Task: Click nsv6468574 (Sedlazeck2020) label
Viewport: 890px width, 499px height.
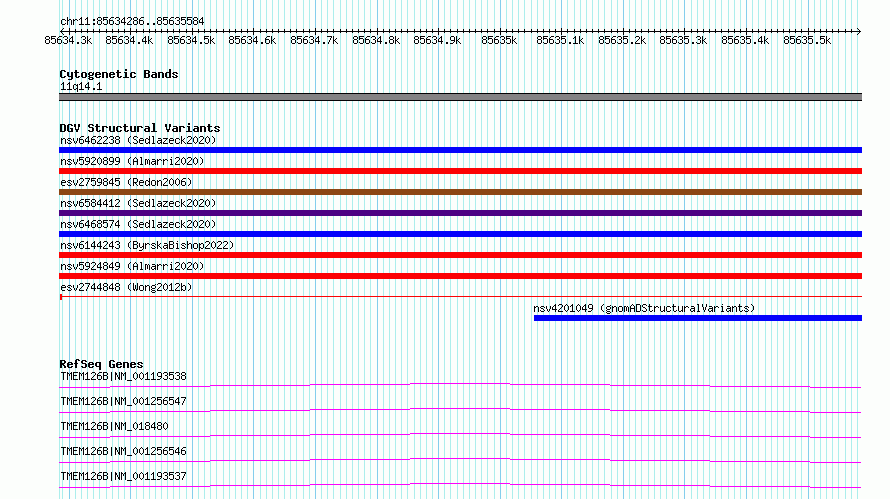Action: pyautogui.click(x=138, y=224)
